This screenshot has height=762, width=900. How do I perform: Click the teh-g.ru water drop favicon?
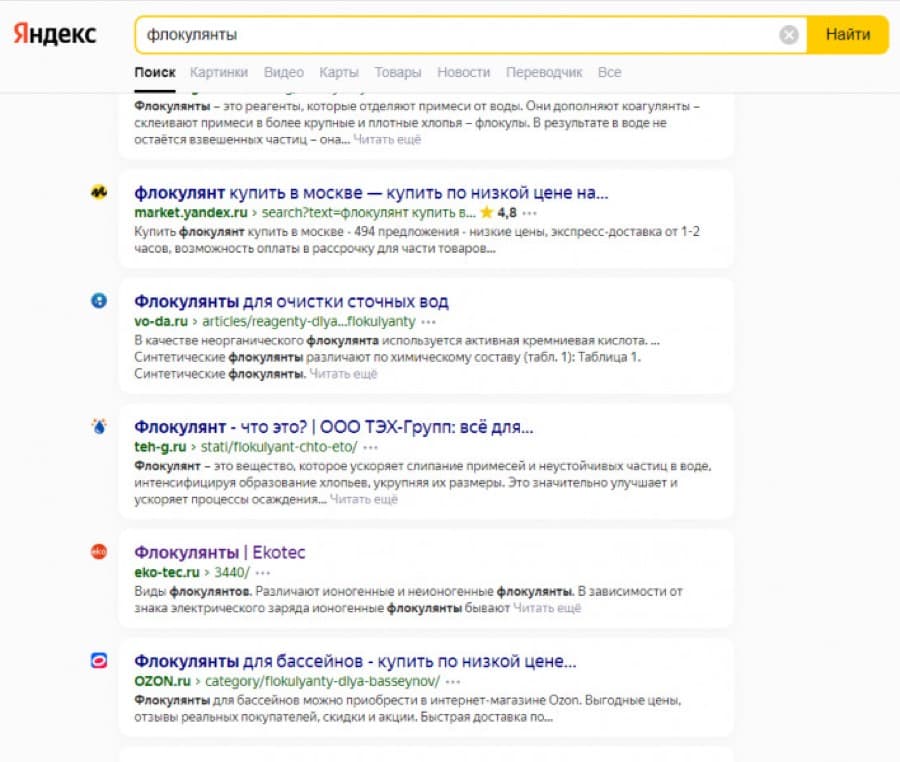99,426
